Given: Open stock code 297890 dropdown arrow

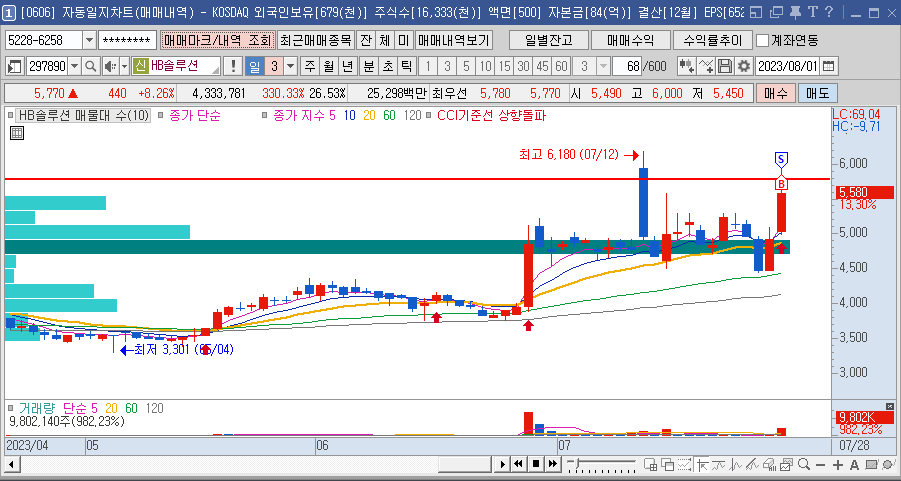Looking at the screenshot, I should pos(75,67).
